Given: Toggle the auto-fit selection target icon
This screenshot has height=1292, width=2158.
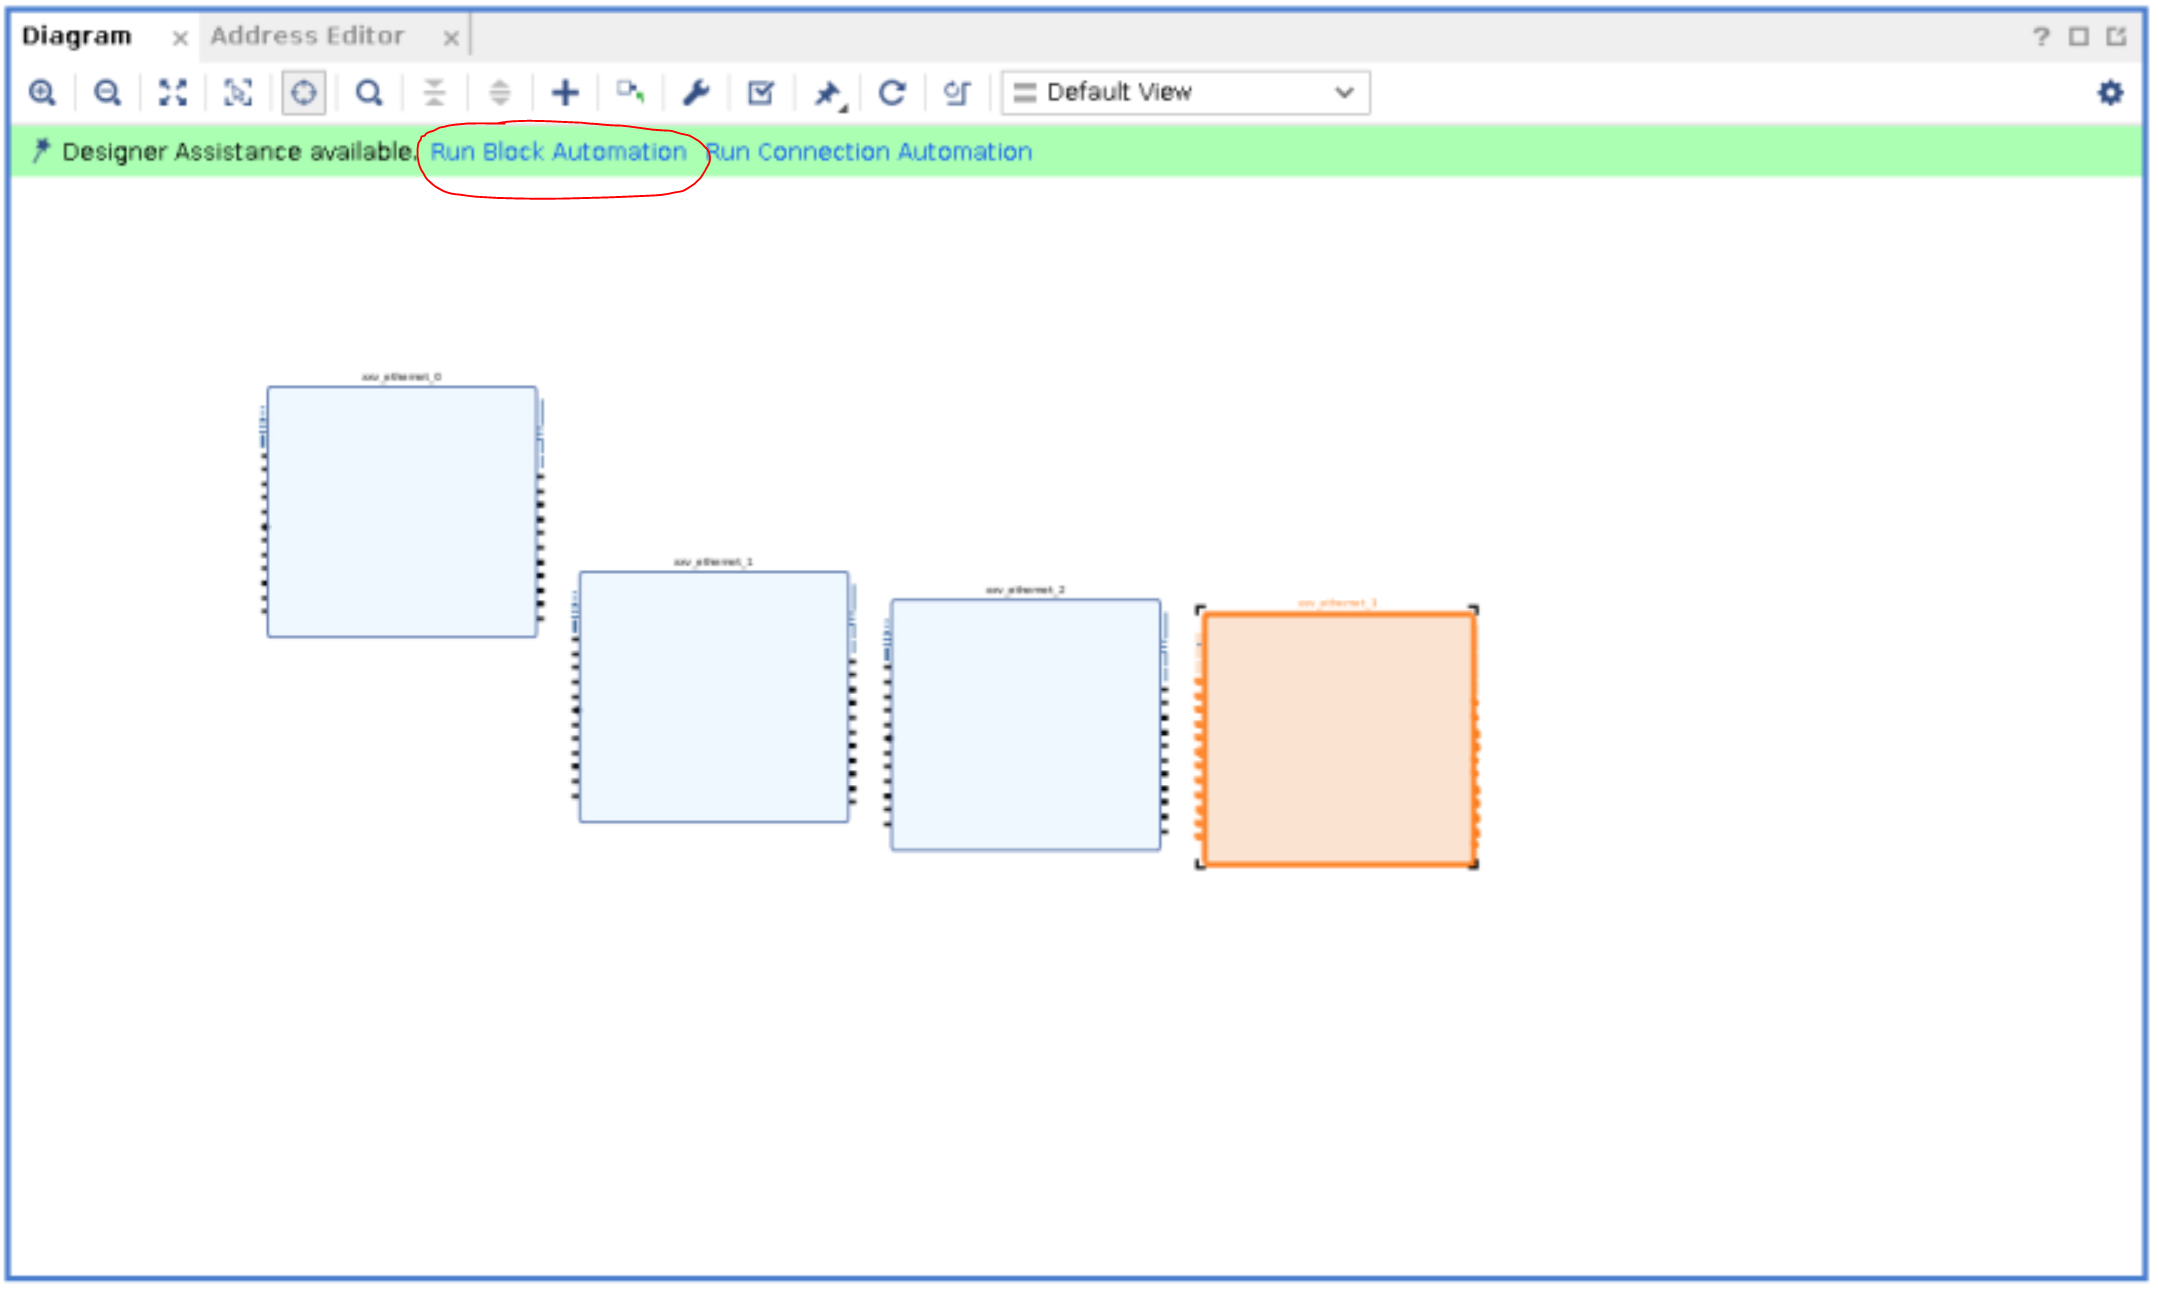Looking at the screenshot, I should (303, 93).
